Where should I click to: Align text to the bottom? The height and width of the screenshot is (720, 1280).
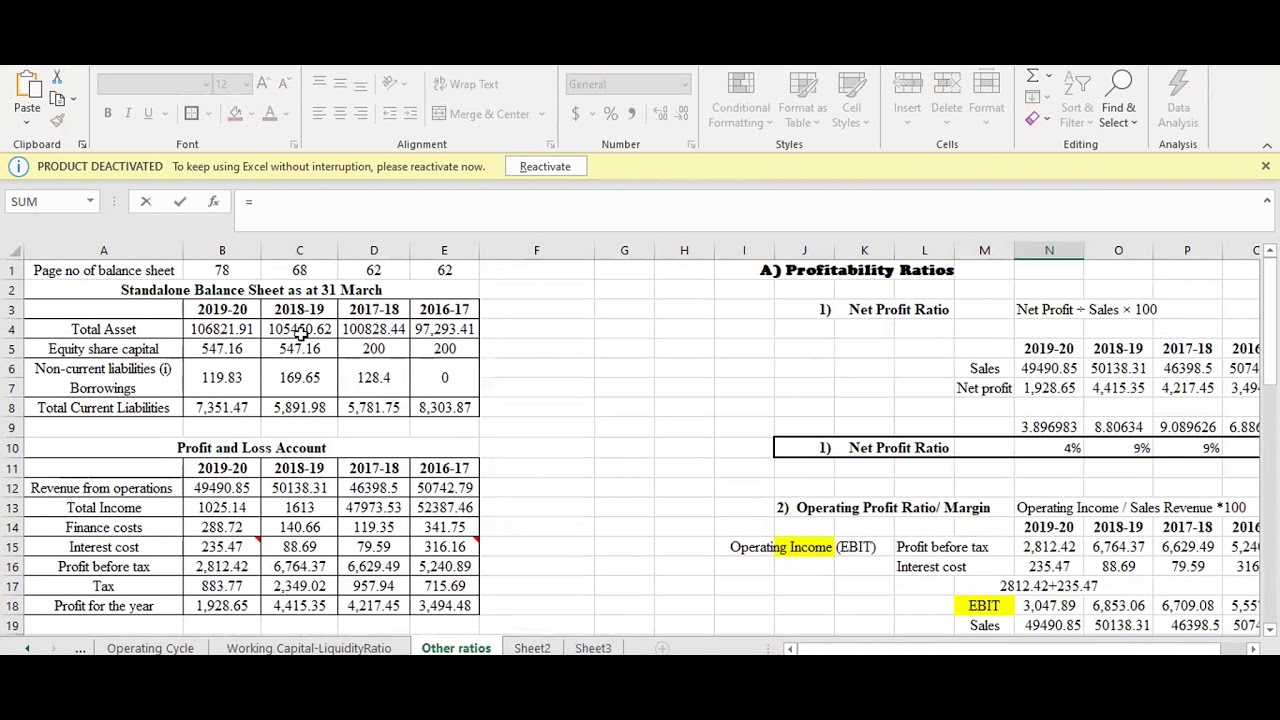click(361, 84)
